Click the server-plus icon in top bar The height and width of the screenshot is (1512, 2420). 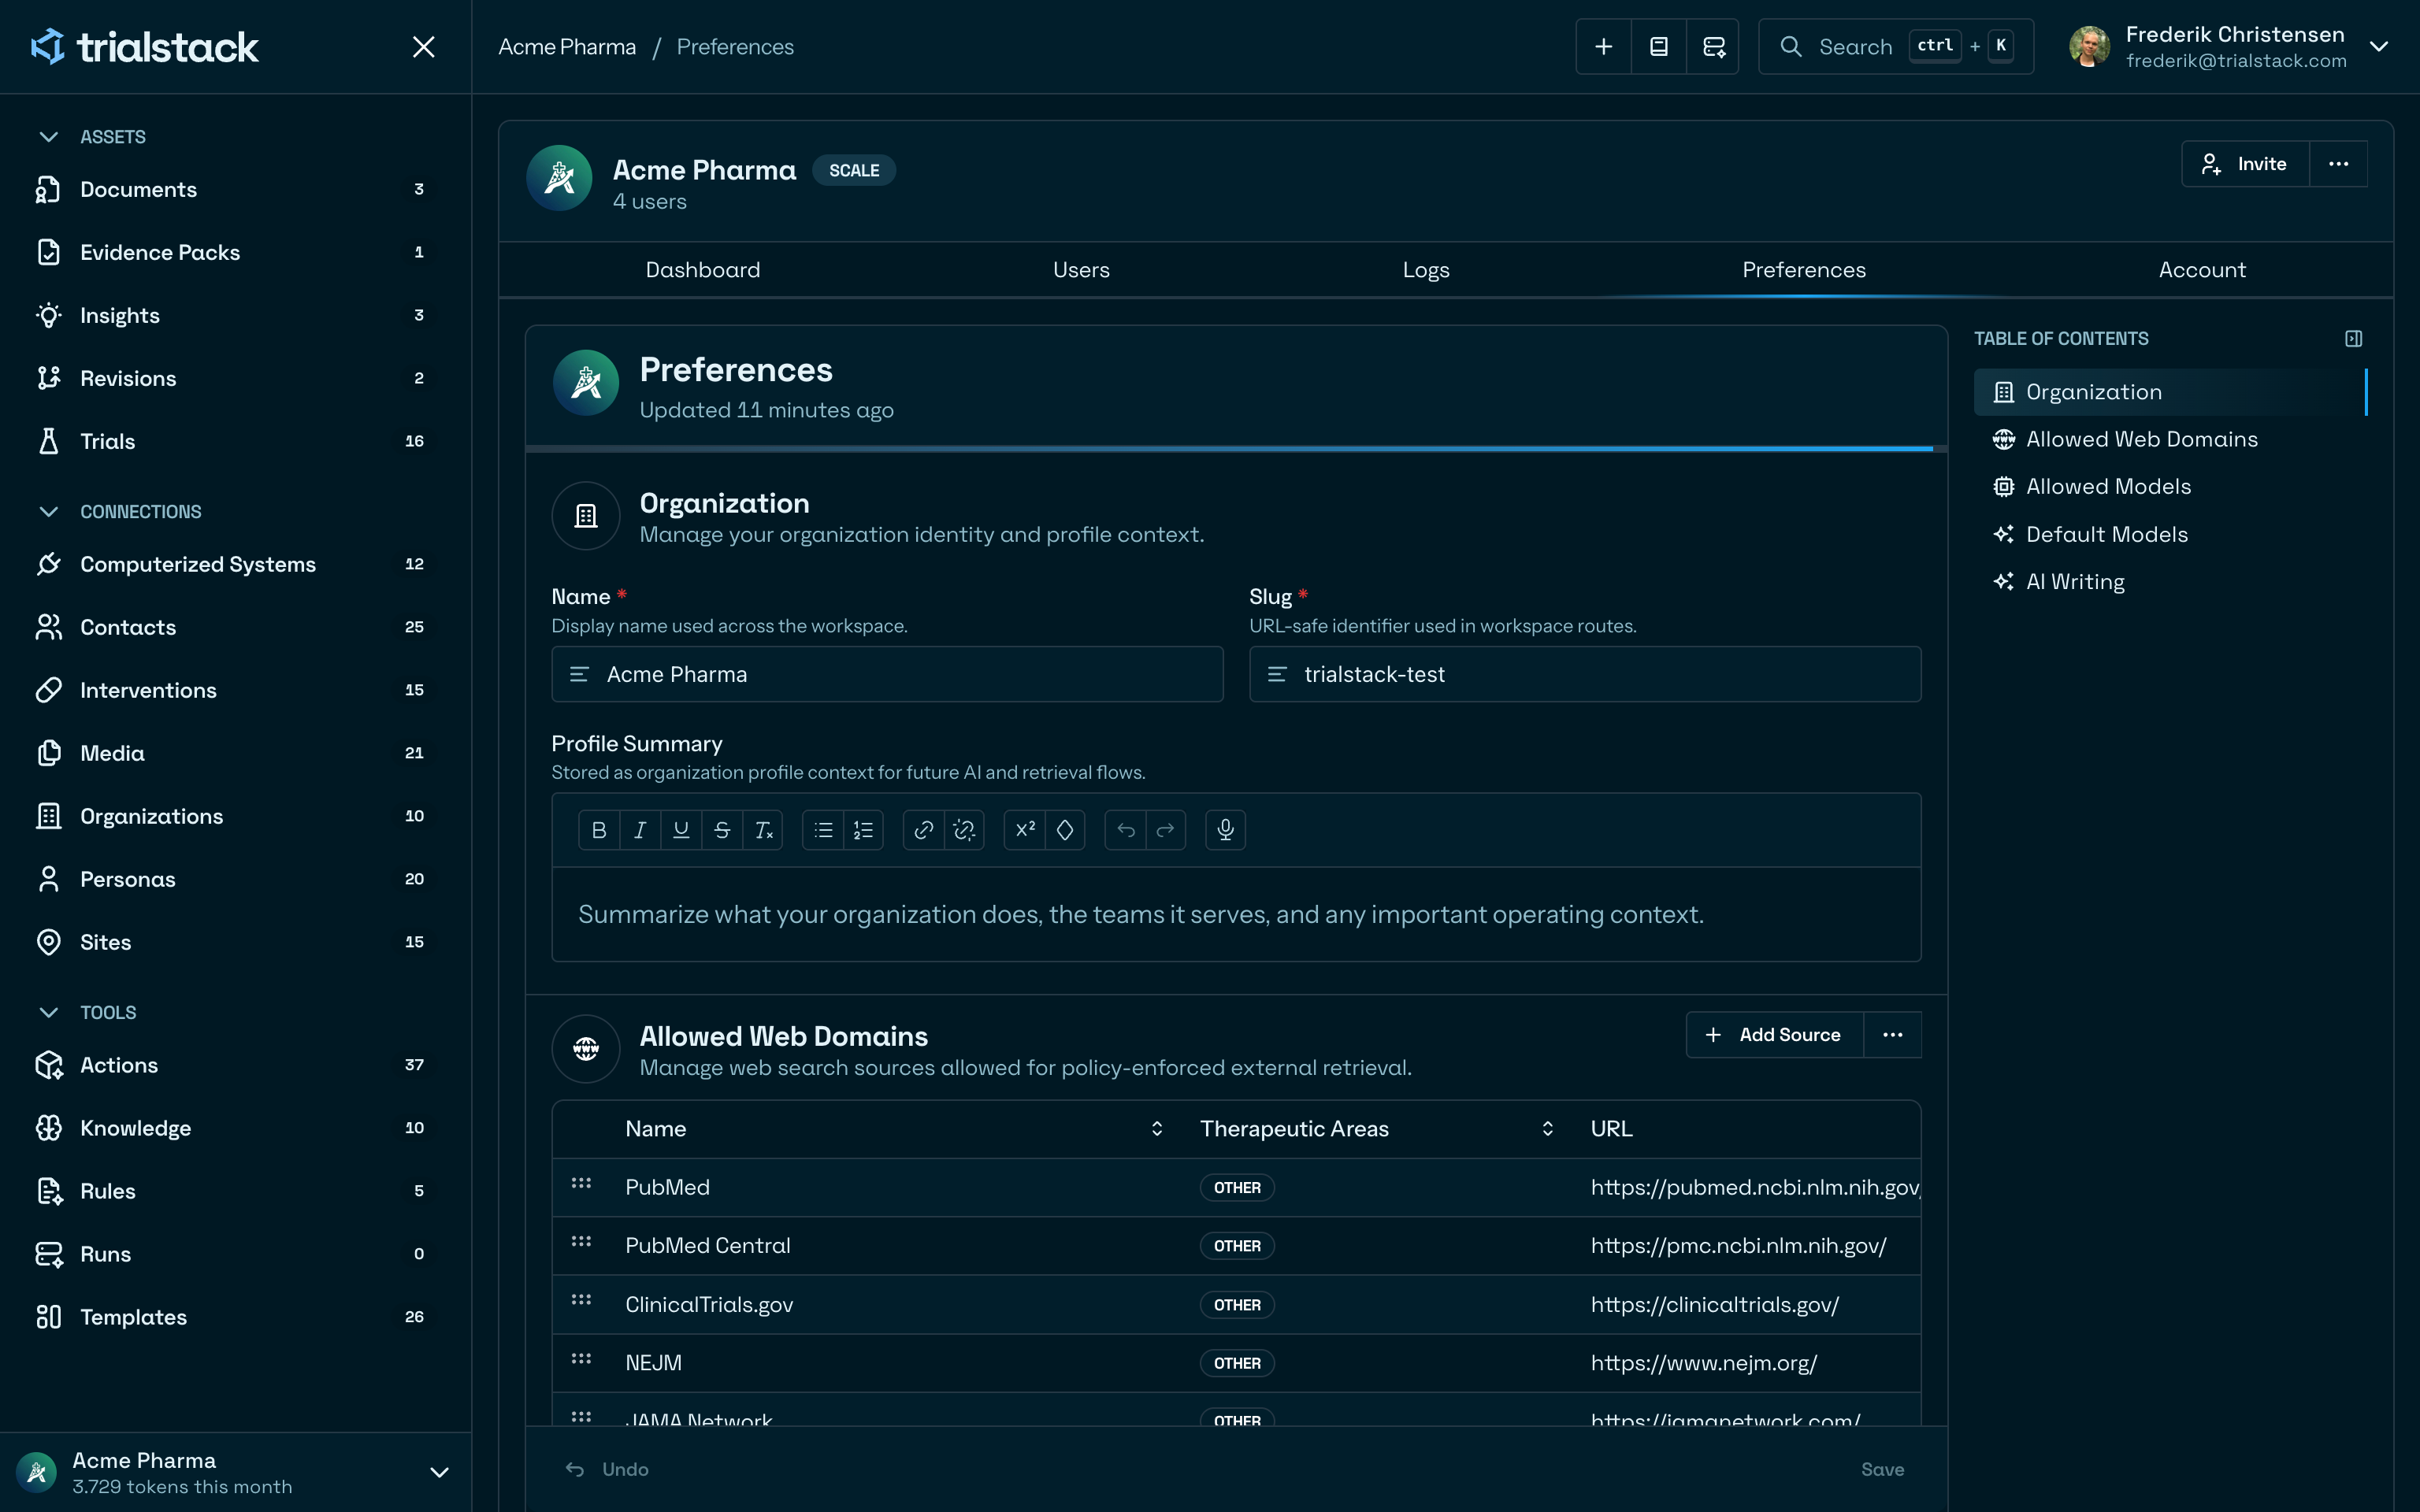[x=1713, y=47]
